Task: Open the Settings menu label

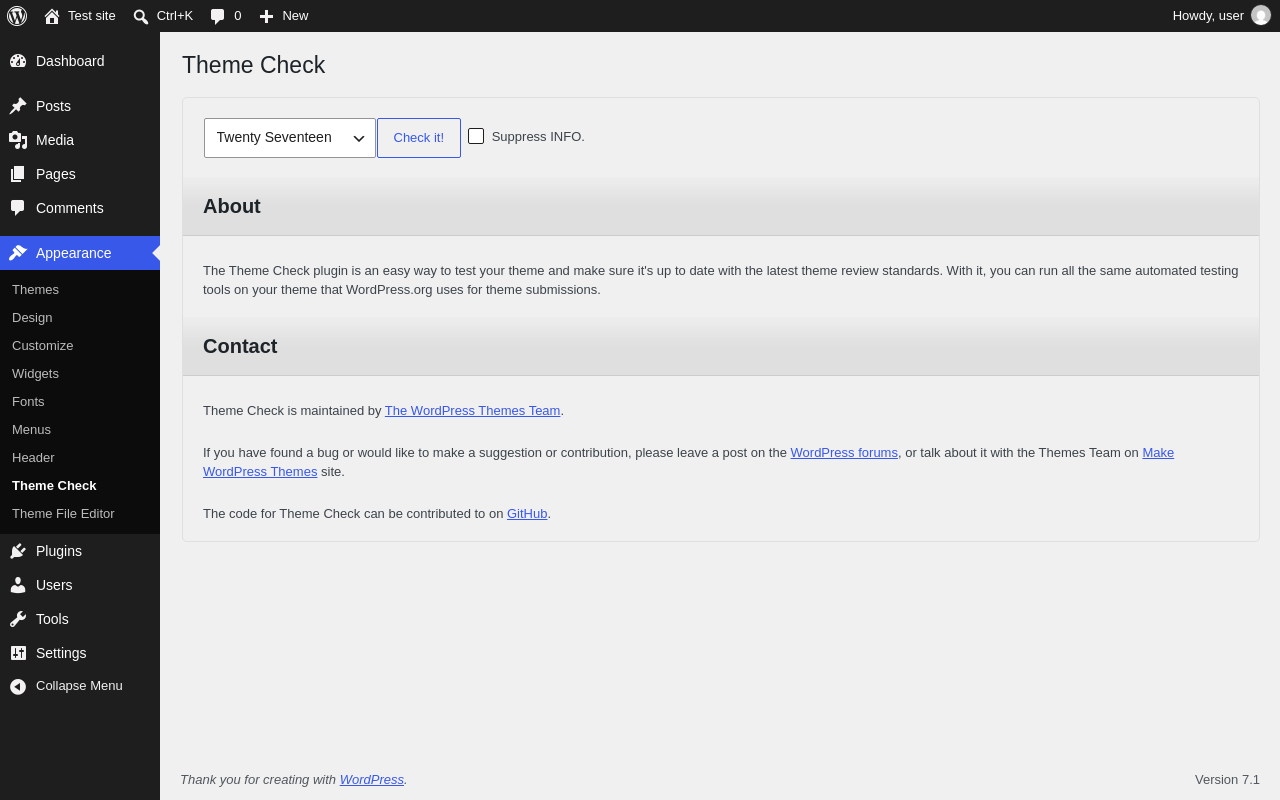Action: pyautogui.click(x=61, y=653)
